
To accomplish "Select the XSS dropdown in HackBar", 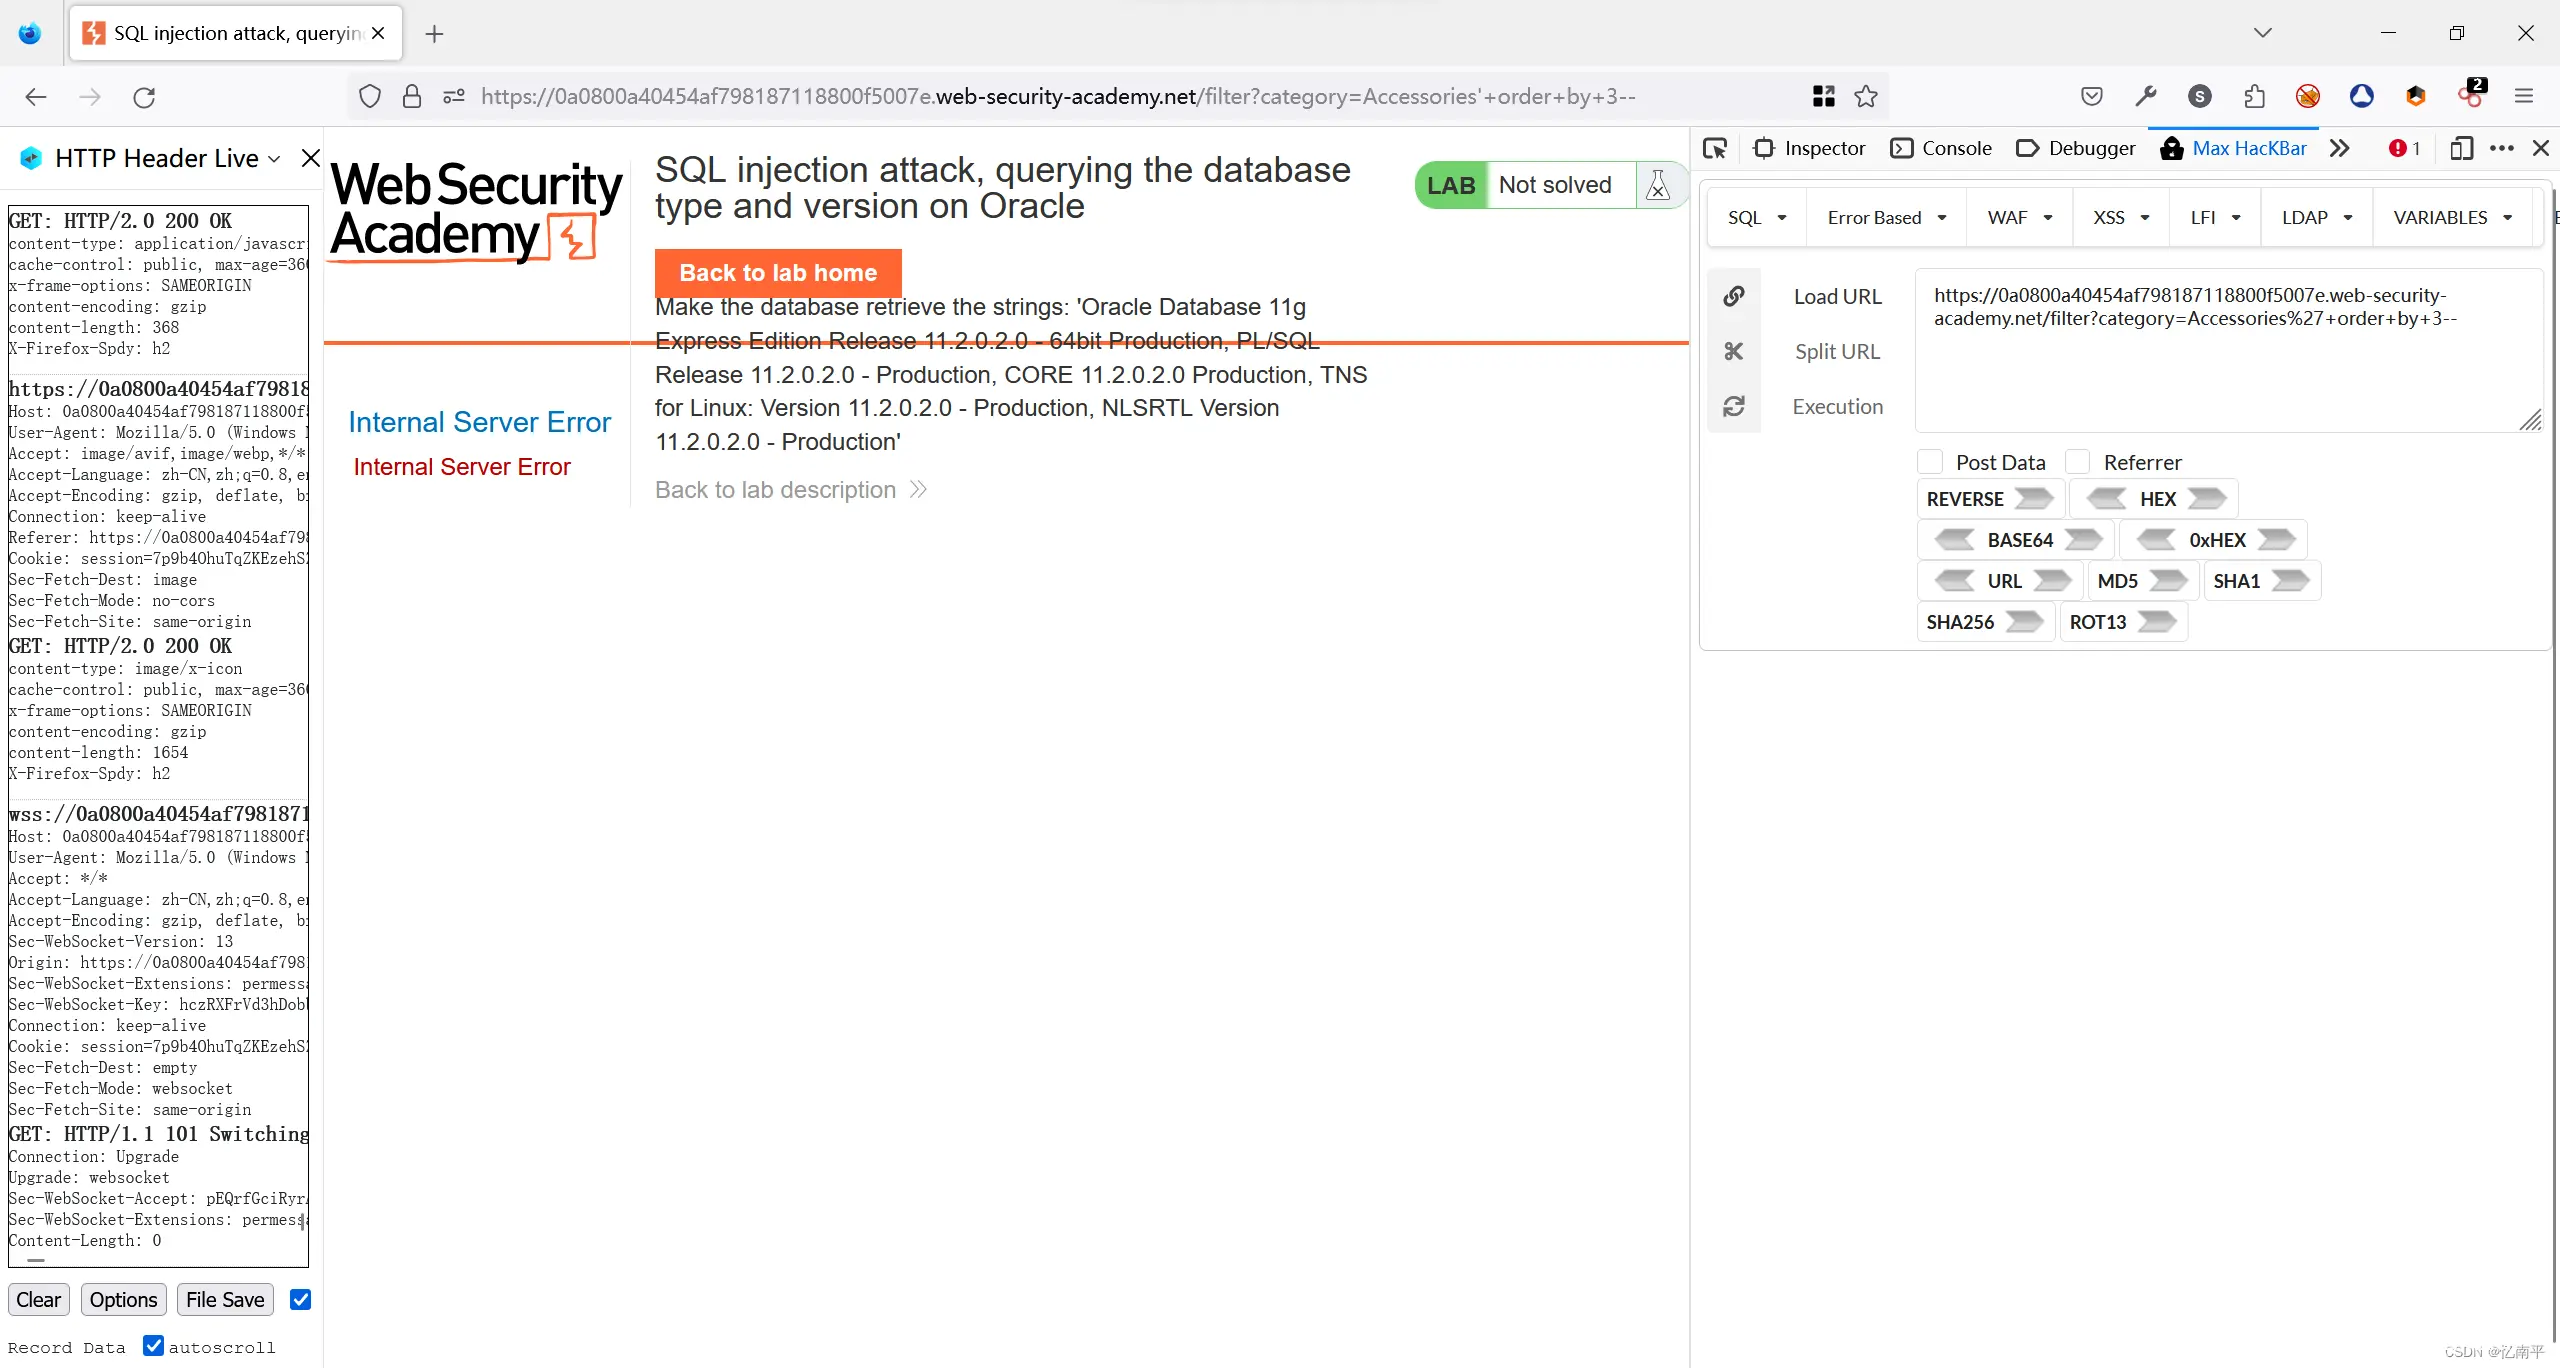I will (2121, 217).
